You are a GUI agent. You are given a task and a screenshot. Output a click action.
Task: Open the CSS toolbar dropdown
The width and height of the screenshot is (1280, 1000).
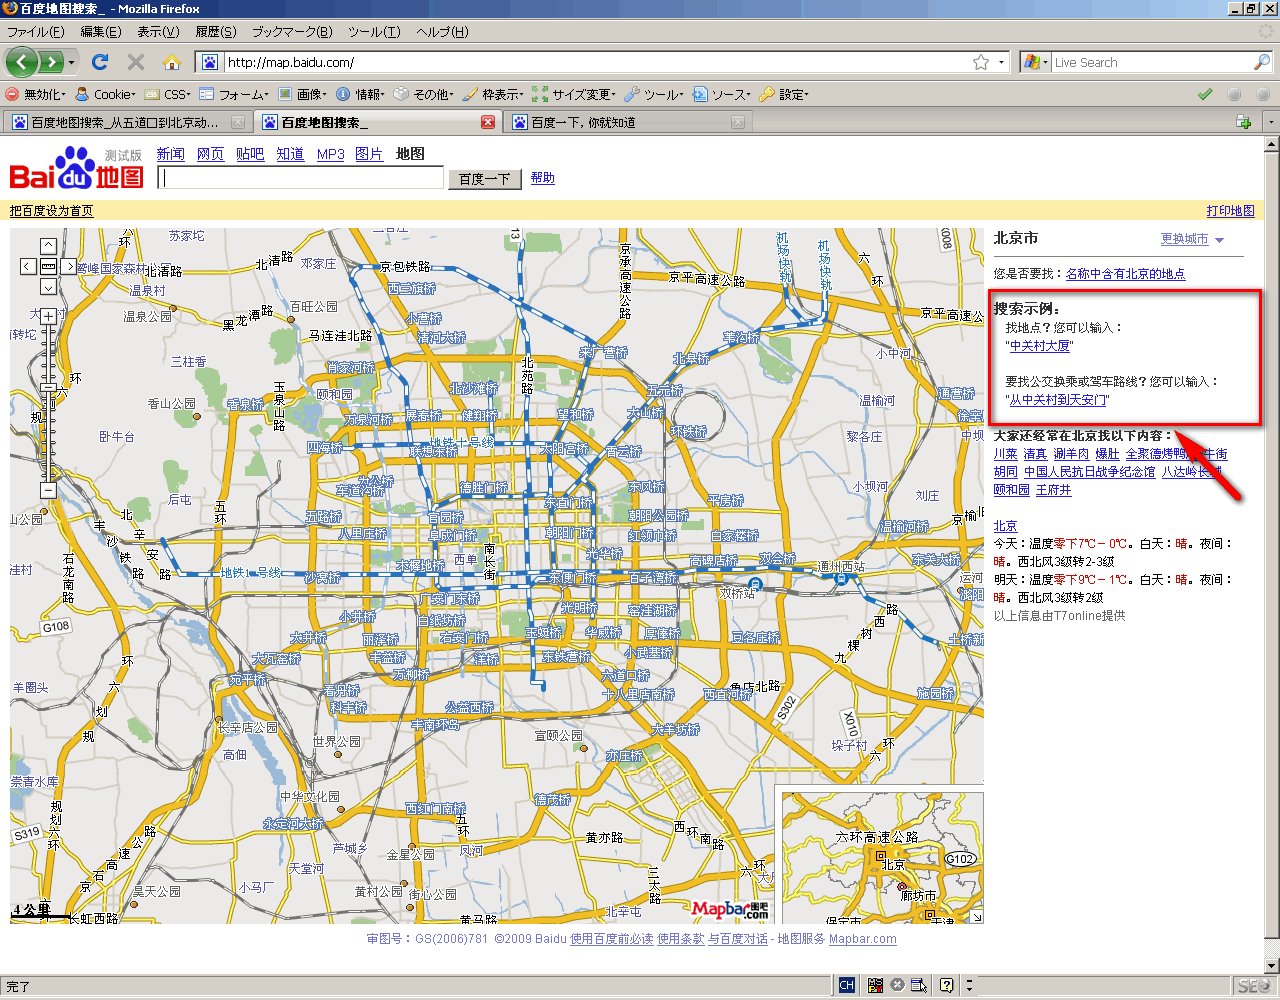pos(168,94)
